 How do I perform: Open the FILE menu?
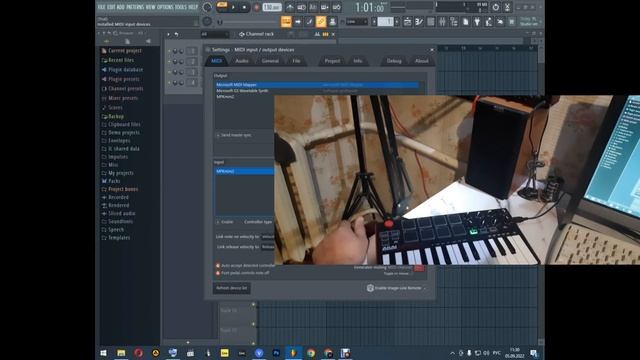101,7
